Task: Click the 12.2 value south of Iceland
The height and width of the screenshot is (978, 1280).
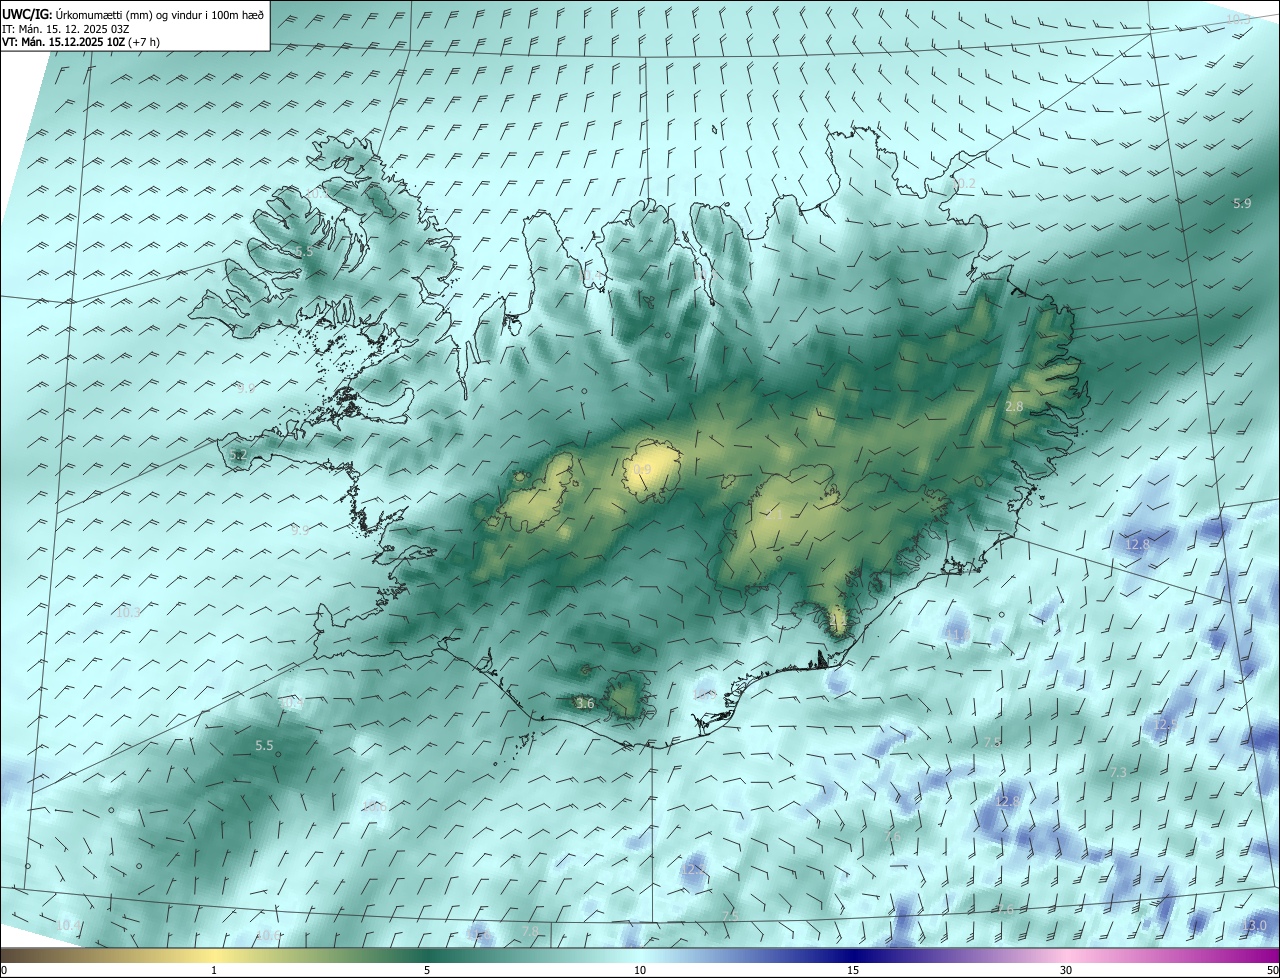Action: pos(692,869)
